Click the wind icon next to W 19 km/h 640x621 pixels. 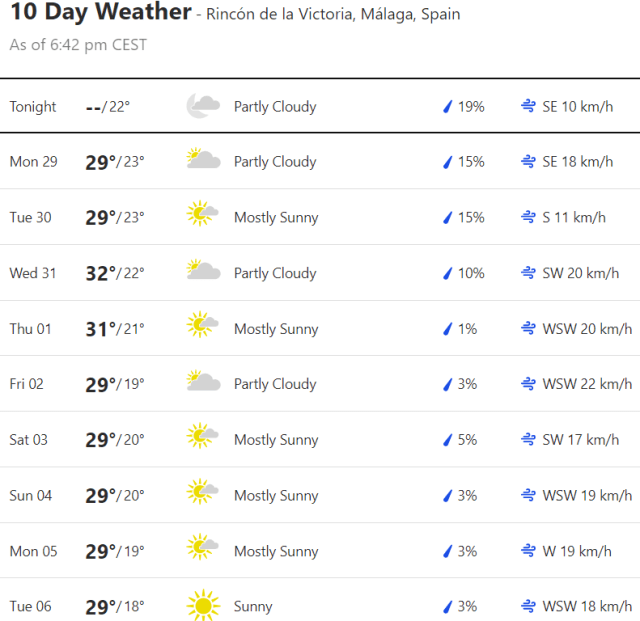click(x=528, y=551)
